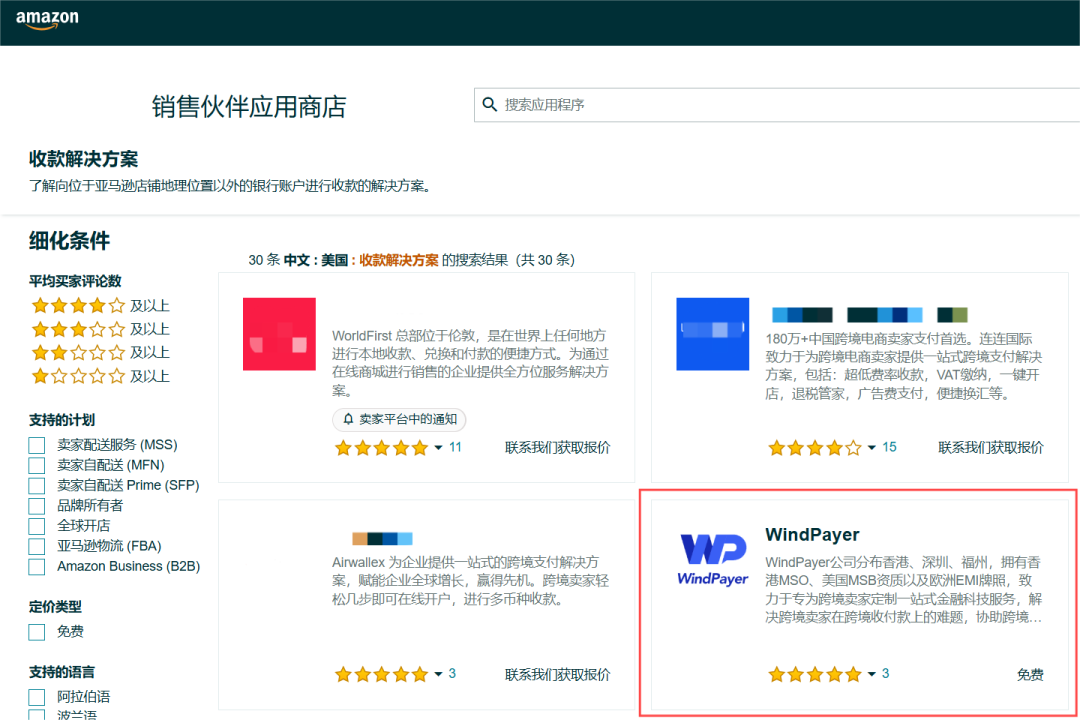Click 联系我们获取报价 on 连连国际 card
Viewport: 1080px width, 720px height.
click(990, 448)
